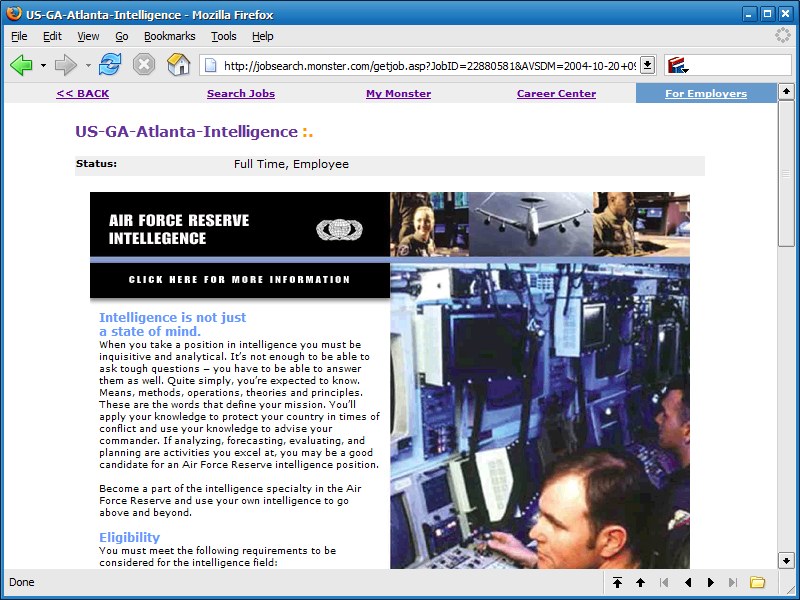This screenshot has width=800, height=600.
Task: Open the Career Center link
Action: click(x=556, y=93)
